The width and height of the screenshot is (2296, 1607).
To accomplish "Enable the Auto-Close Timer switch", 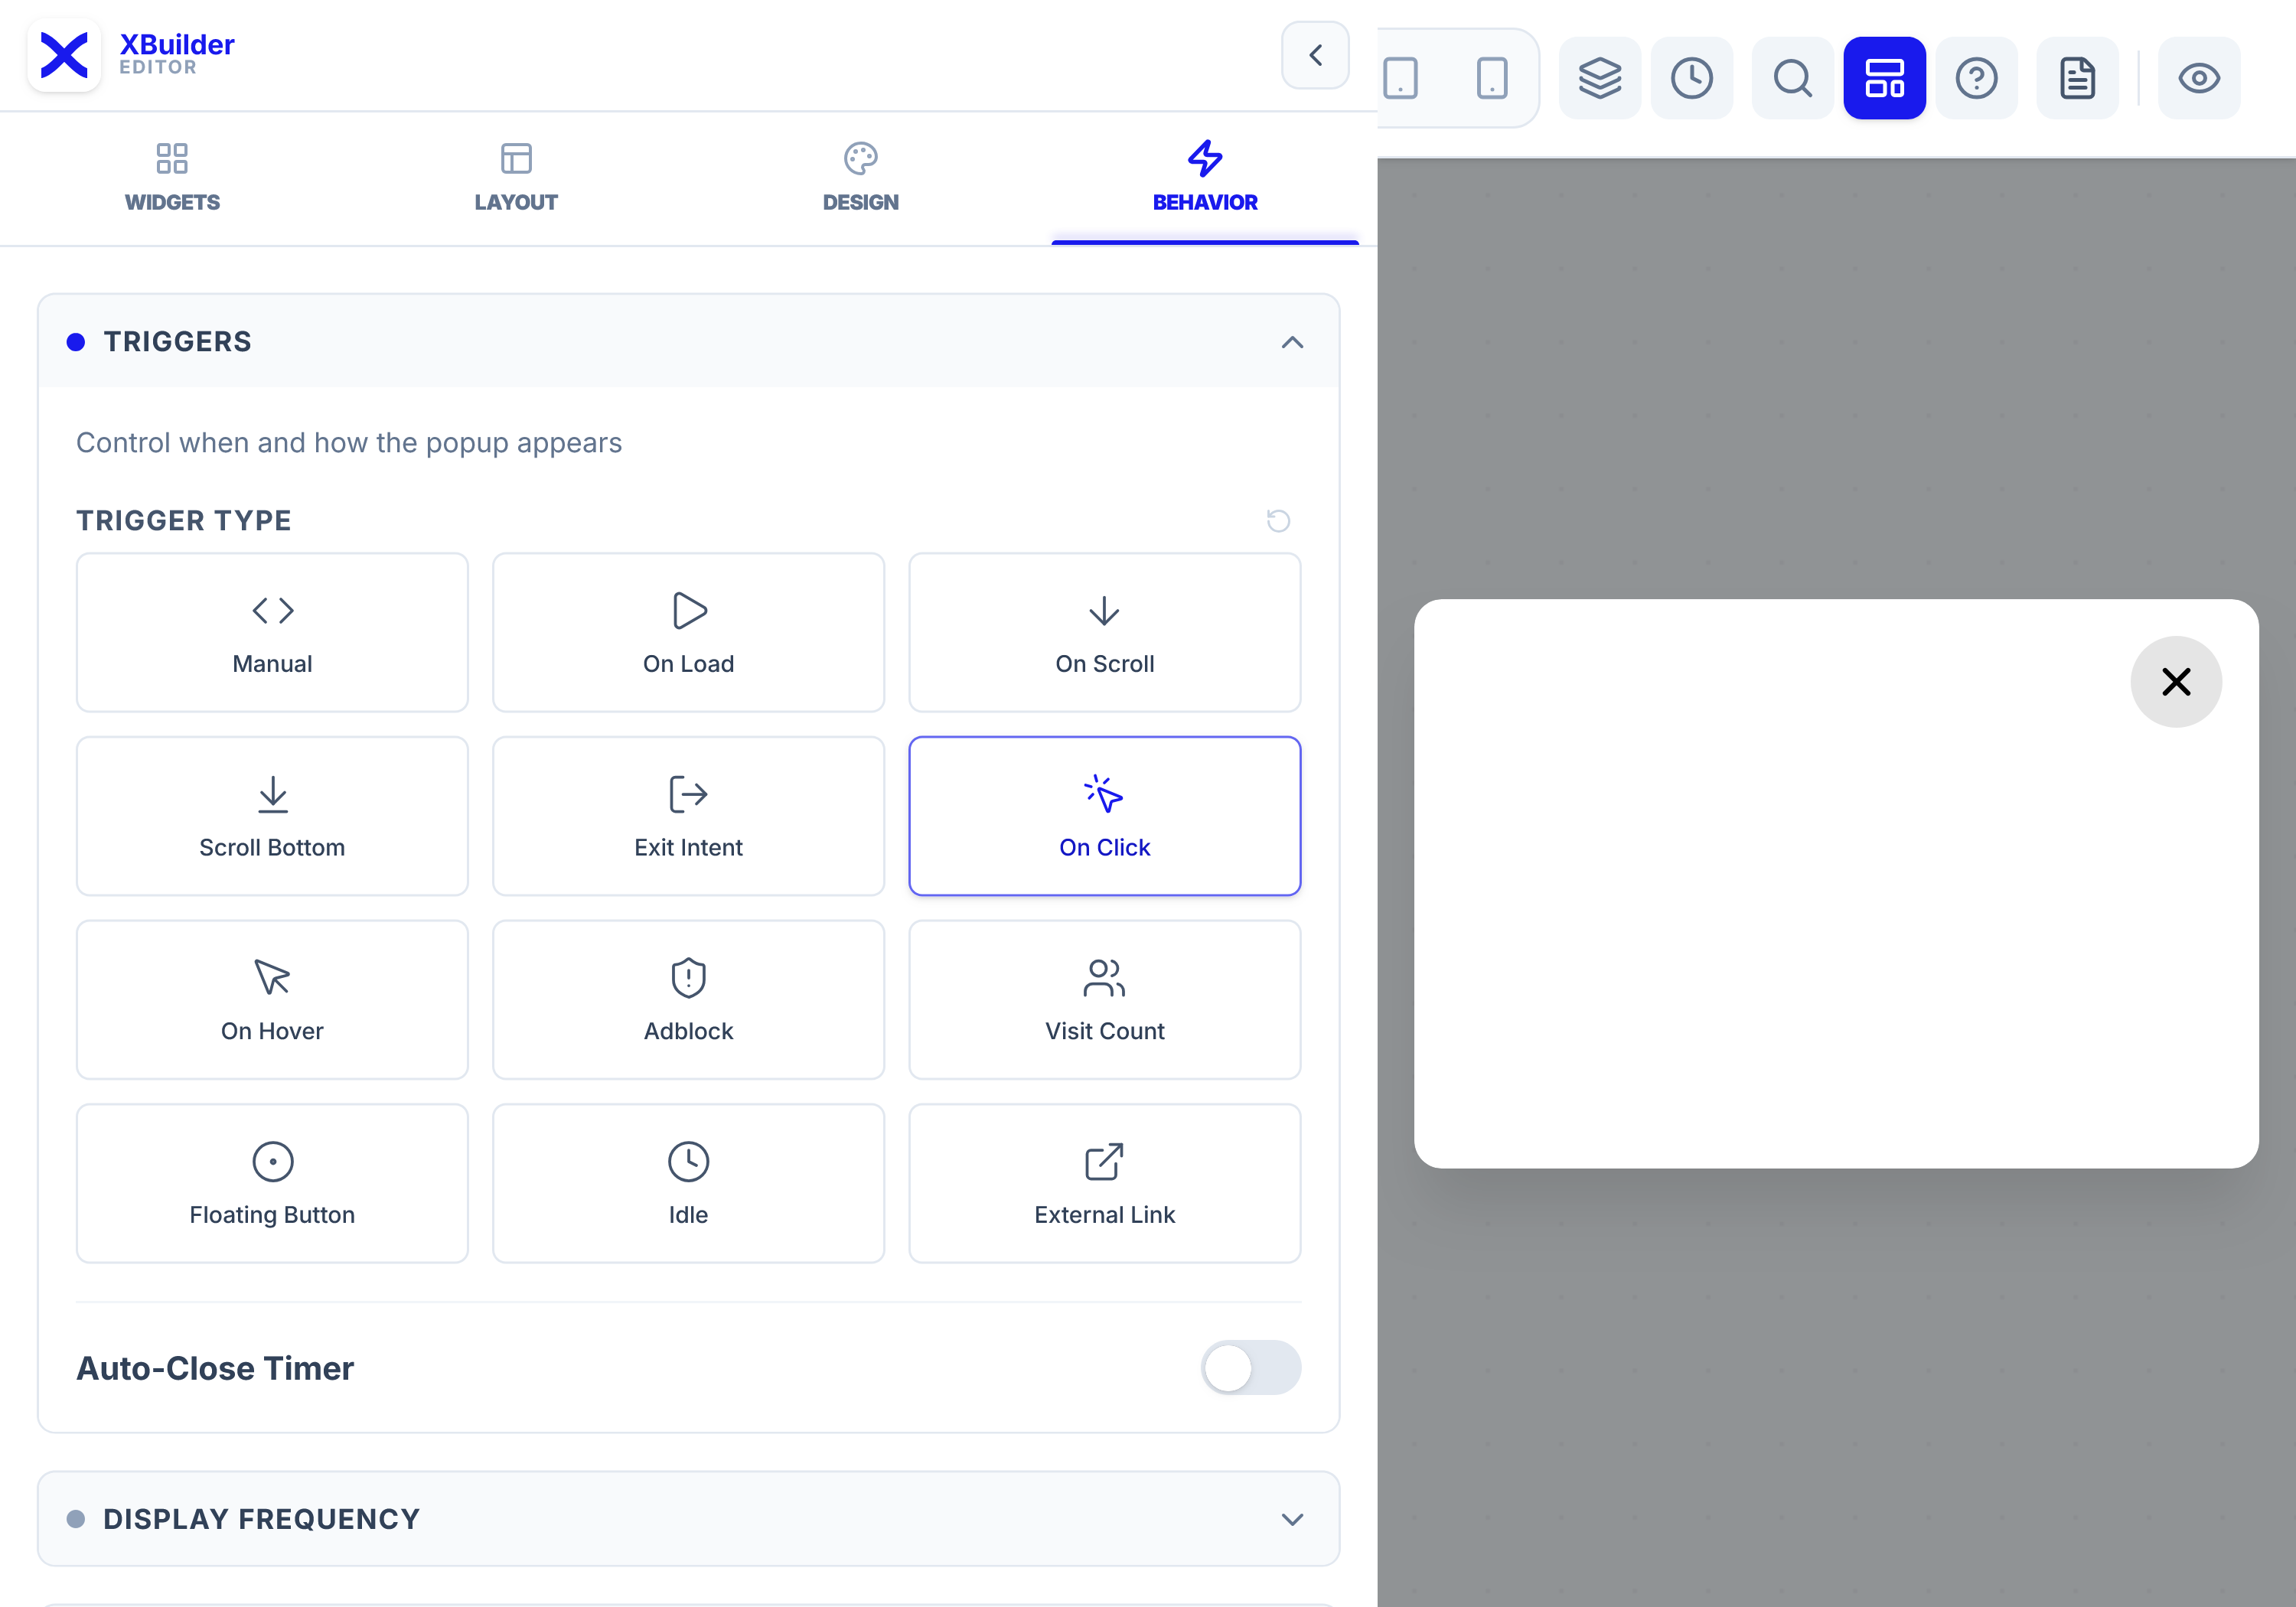I will pyautogui.click(x=1250, y=1367).
